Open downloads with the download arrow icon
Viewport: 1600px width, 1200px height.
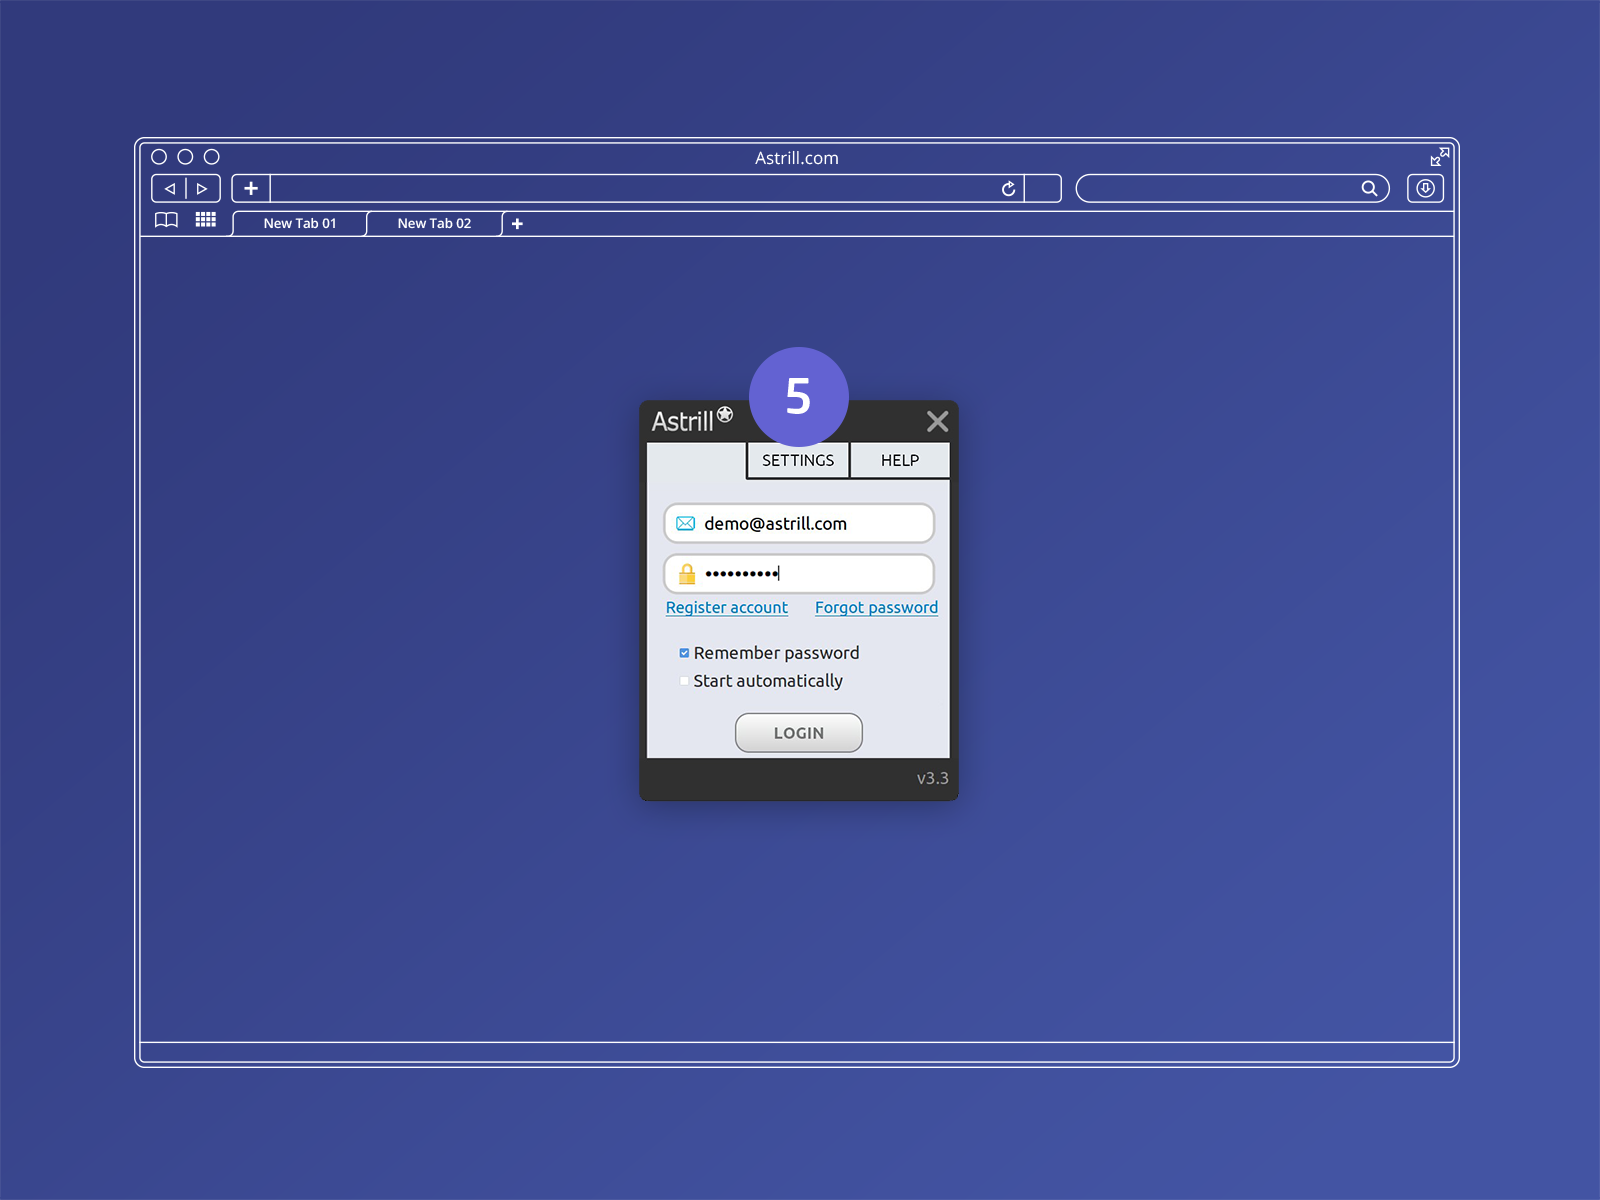1425,188
